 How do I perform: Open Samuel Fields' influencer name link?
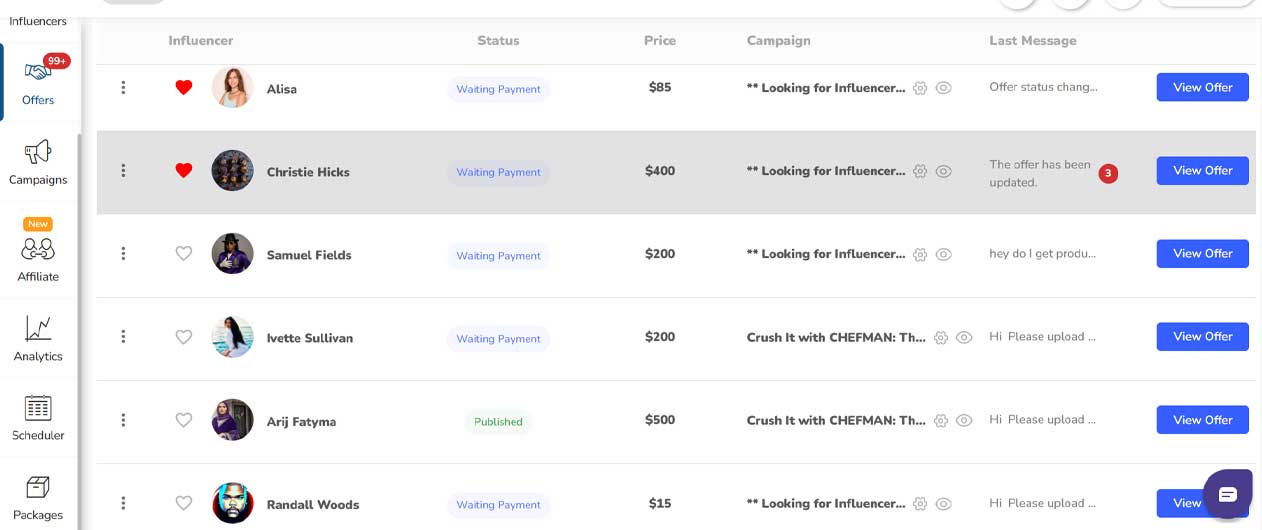[x=309, y=255]
